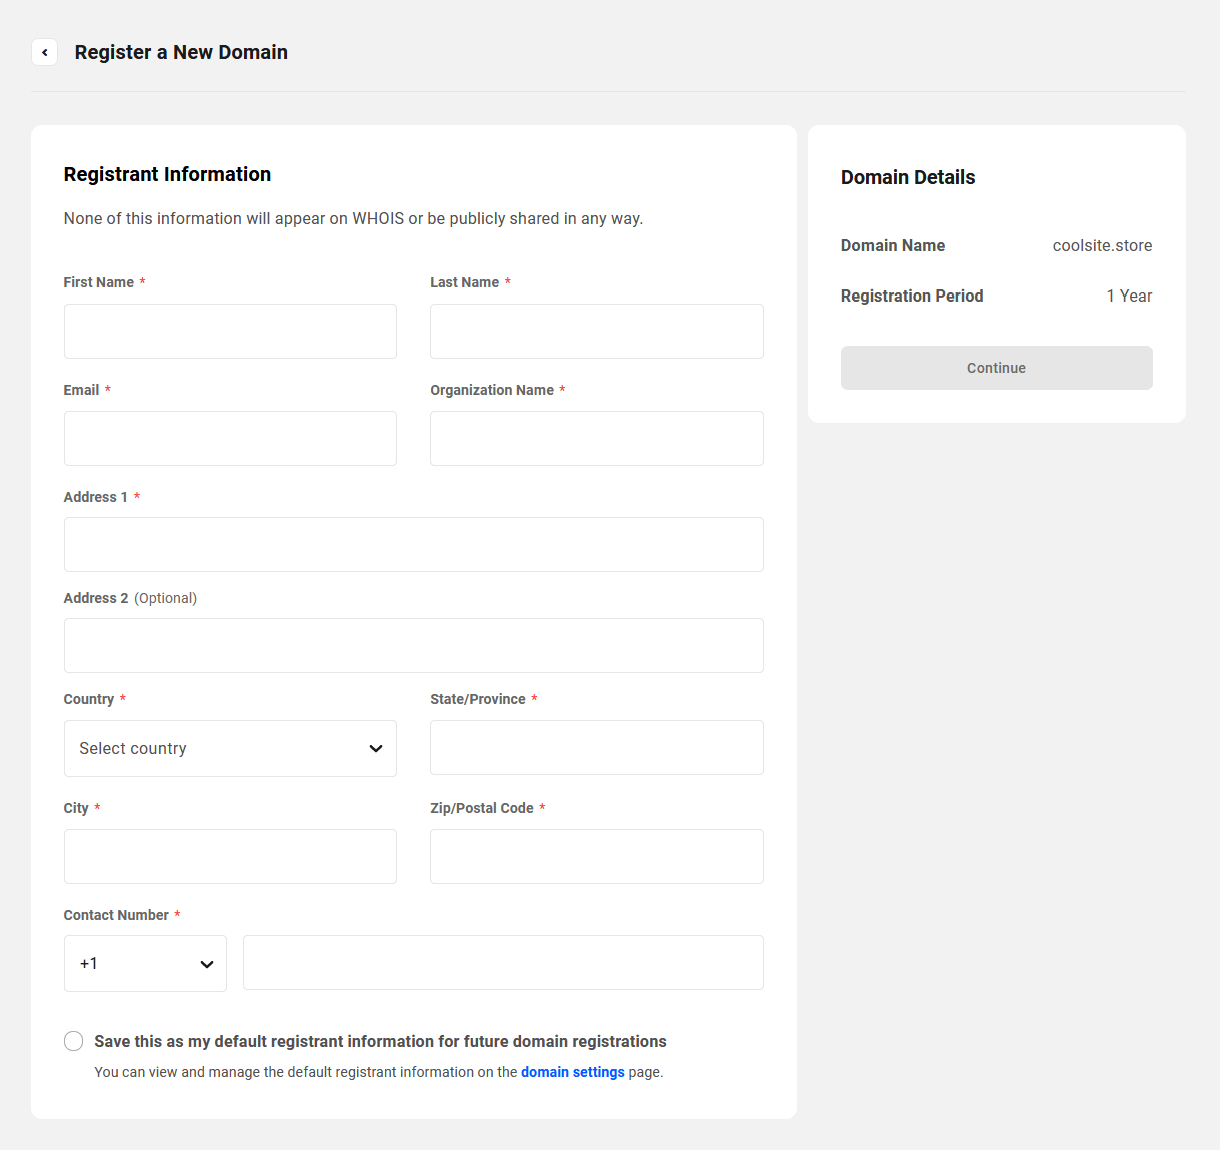Screen dimensions: 1220x1150
Task: Click the chevron on the Country selector
Action: tap(376, 748)
